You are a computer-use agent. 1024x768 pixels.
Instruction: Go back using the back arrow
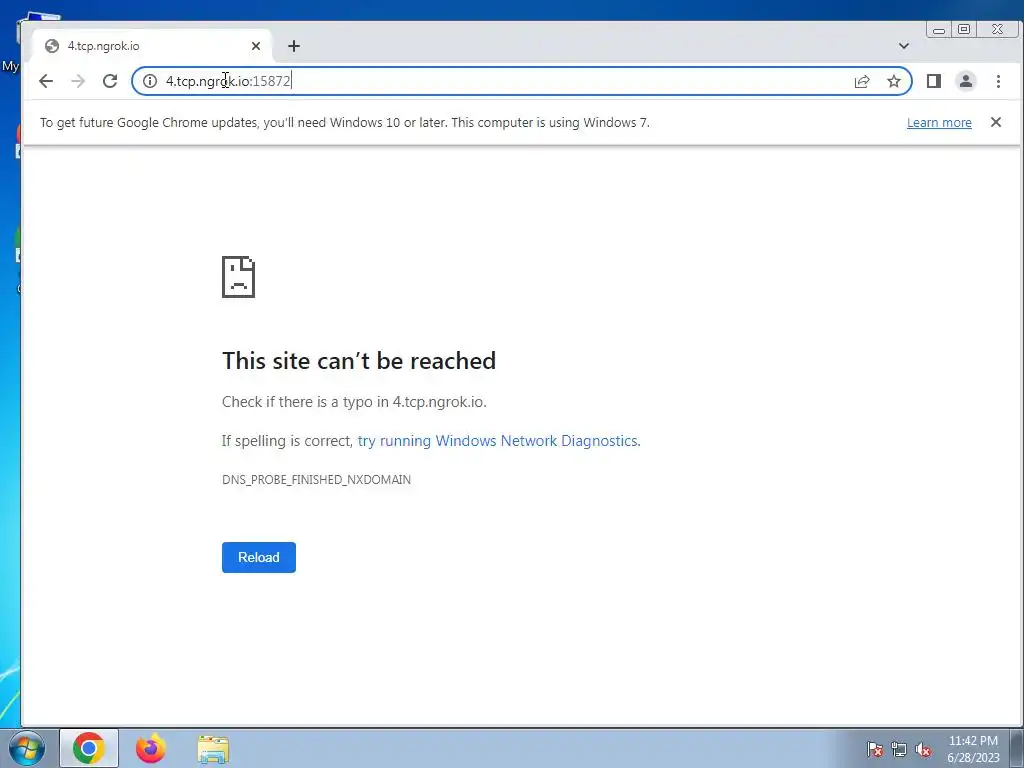click(46, 81)
